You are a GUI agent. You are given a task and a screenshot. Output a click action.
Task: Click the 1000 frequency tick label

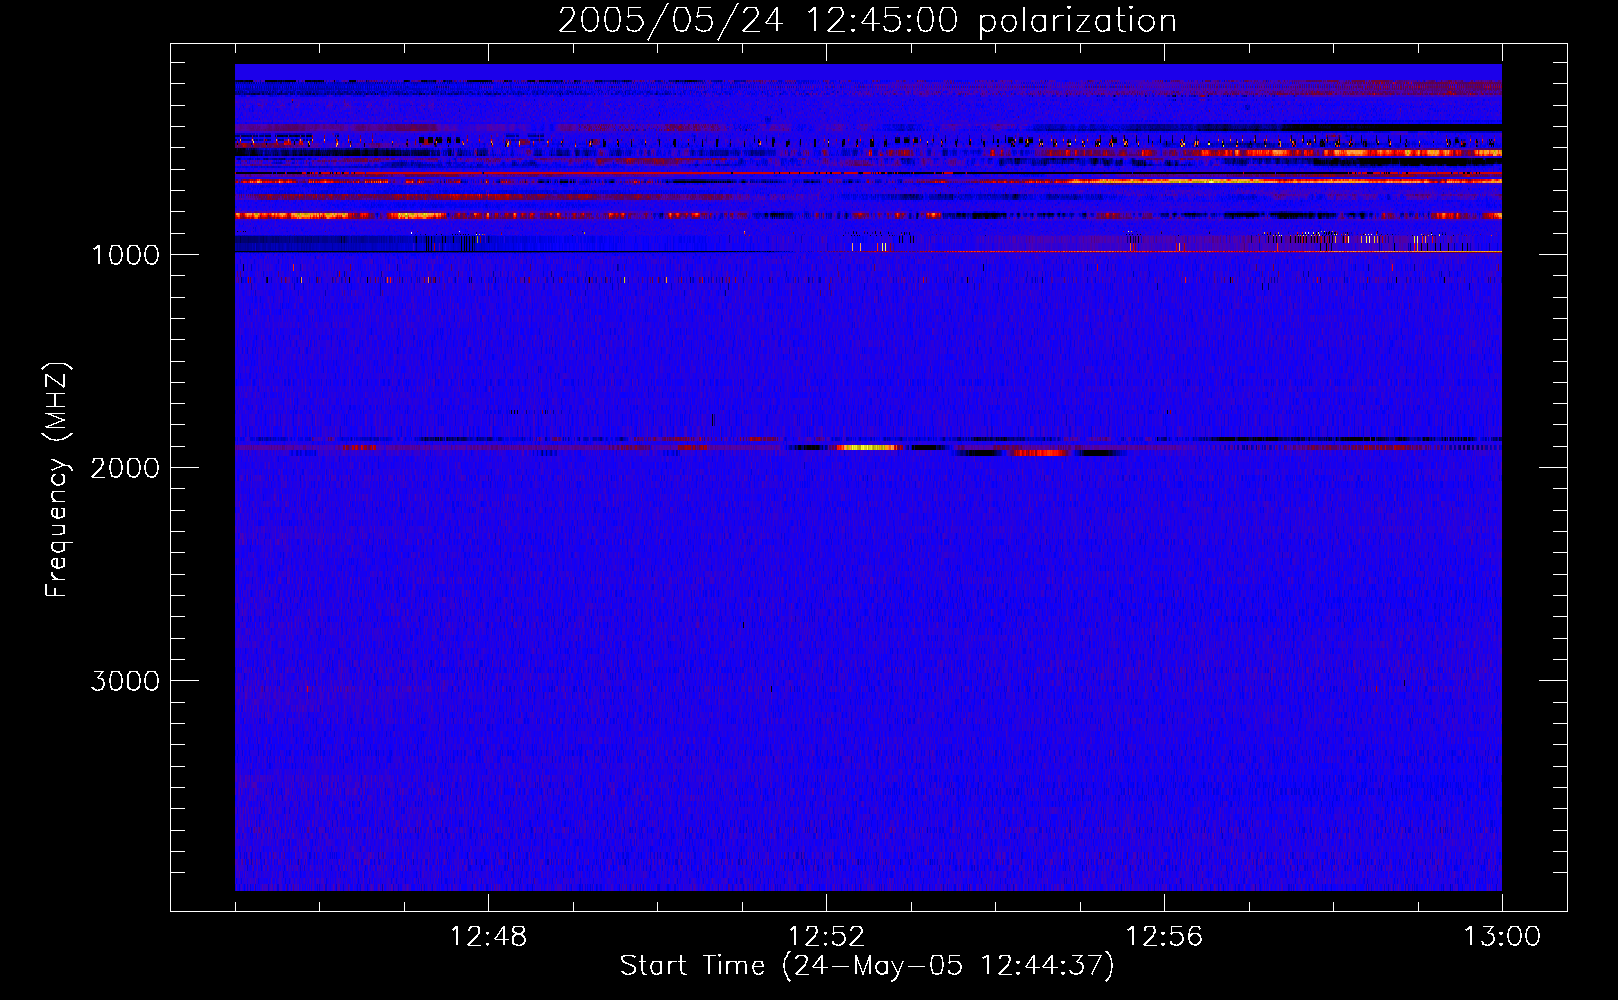125,255
